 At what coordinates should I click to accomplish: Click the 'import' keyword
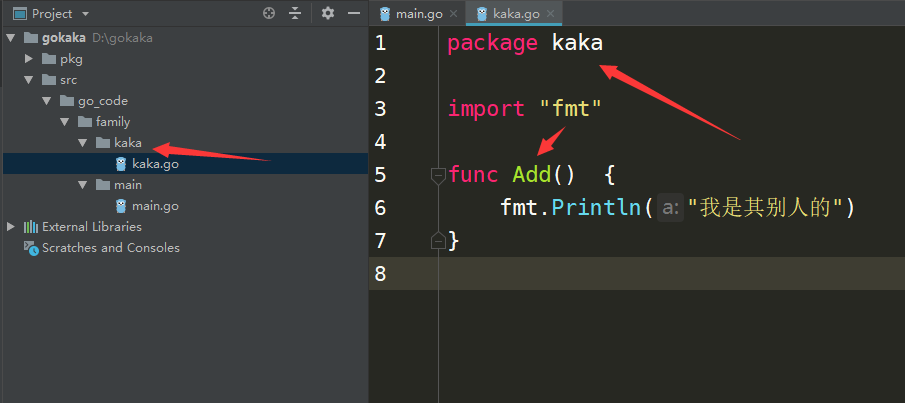coord(486,109)
